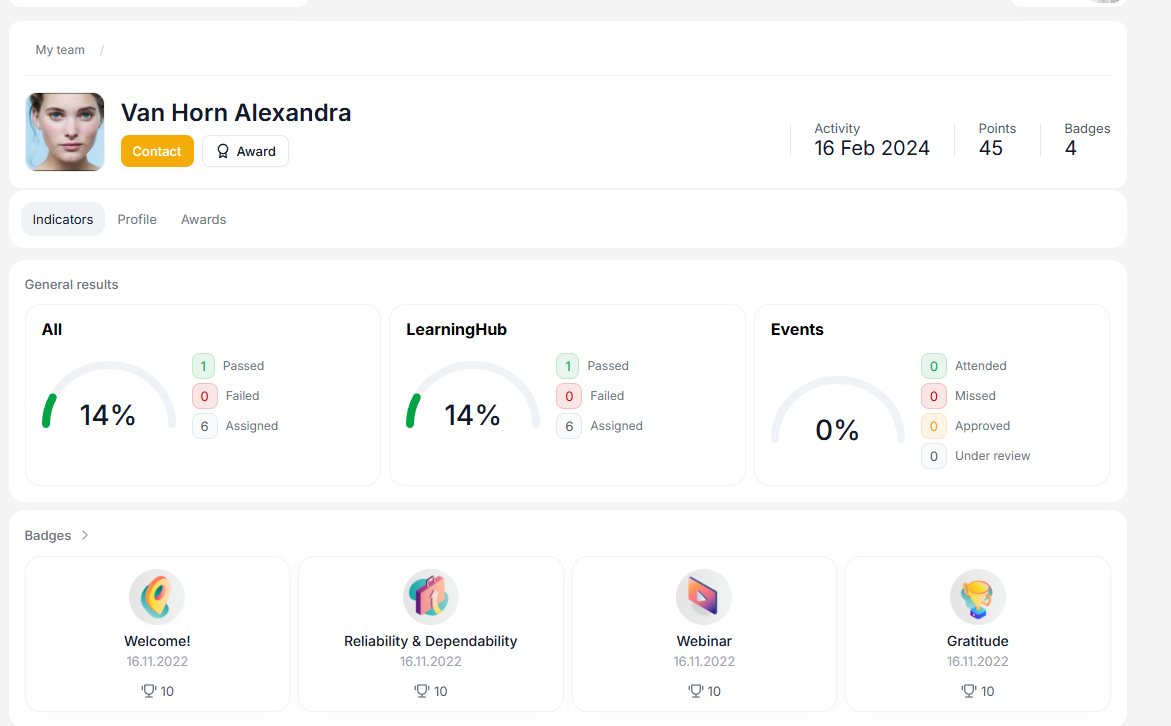The height and width of the screenshot is (726, 1171).
Task: Click trophy points icon under Gratitude badge
Action: click(x=968, y=691)
